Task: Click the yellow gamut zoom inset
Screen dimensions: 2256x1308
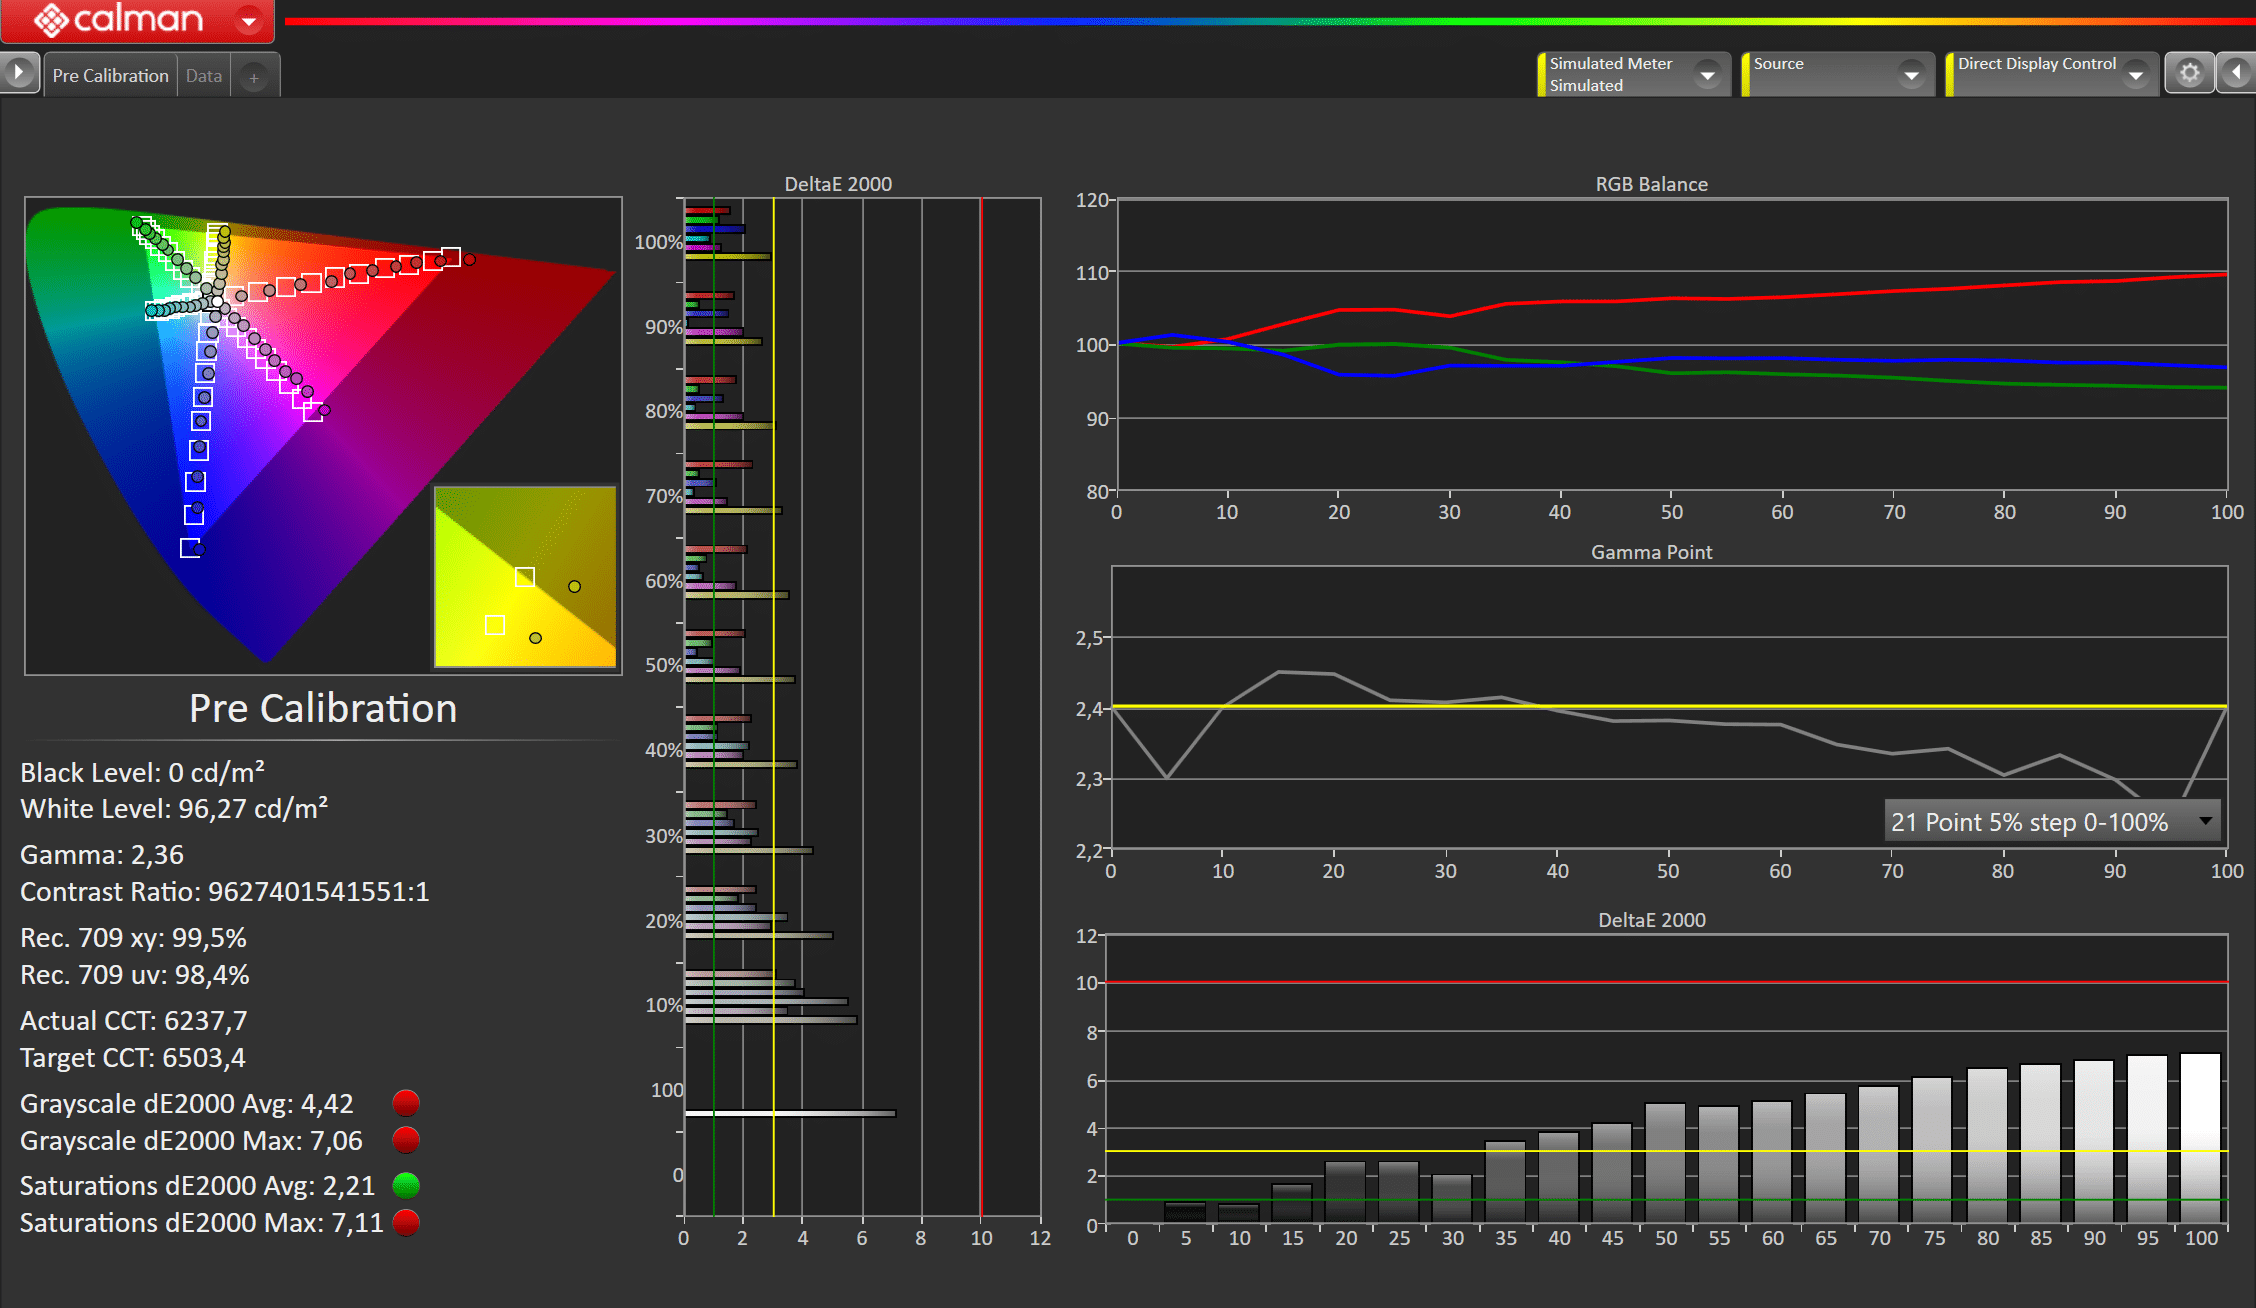Action: click(x=525, y=577)
